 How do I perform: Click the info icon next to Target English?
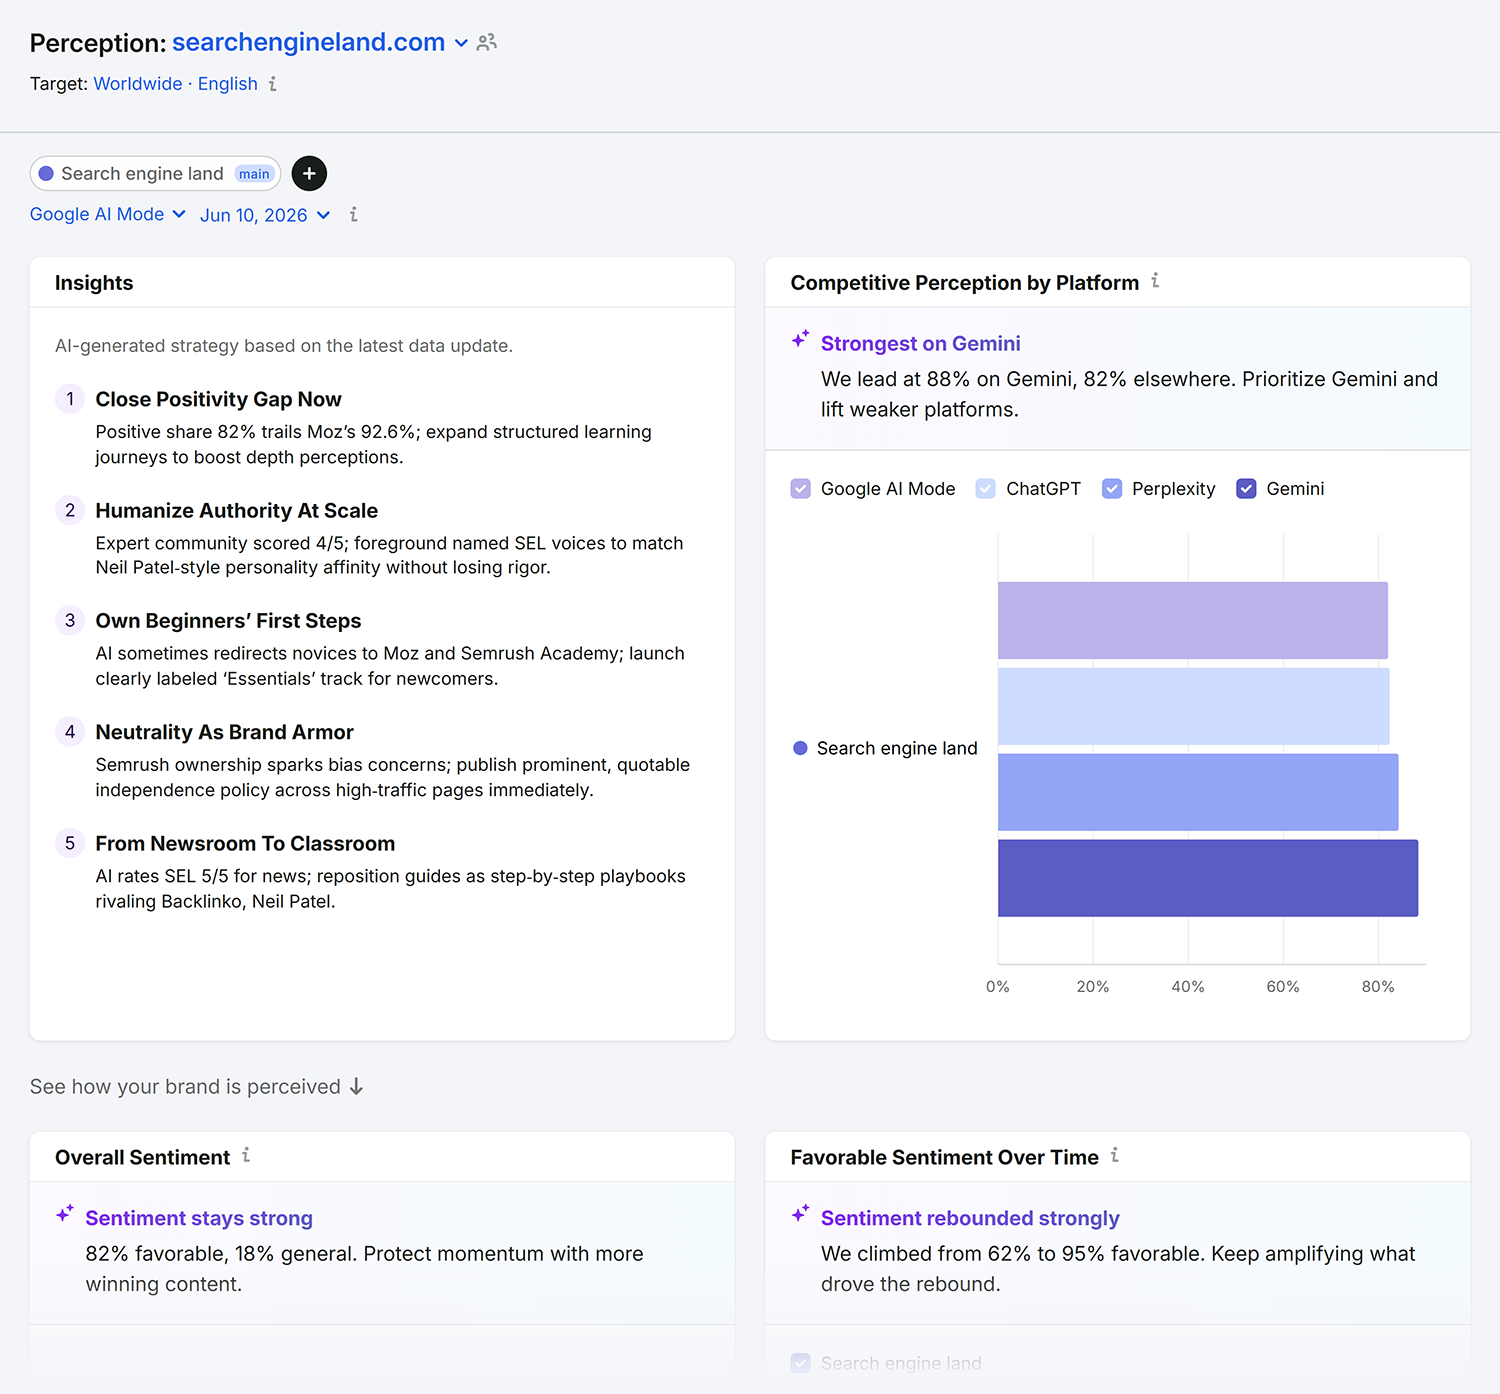(x=272, y=84)
